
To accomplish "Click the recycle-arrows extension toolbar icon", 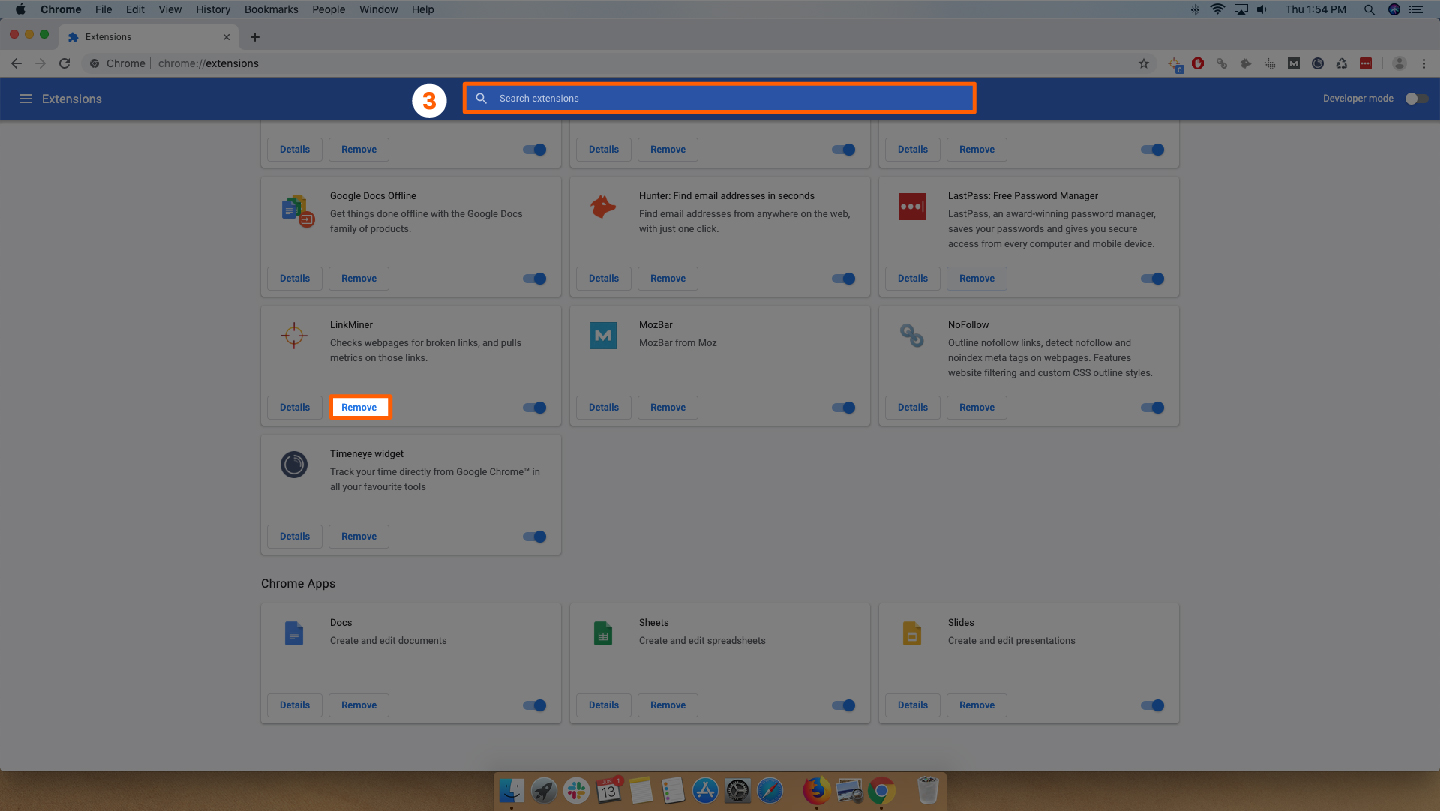I will (1342, 63).
